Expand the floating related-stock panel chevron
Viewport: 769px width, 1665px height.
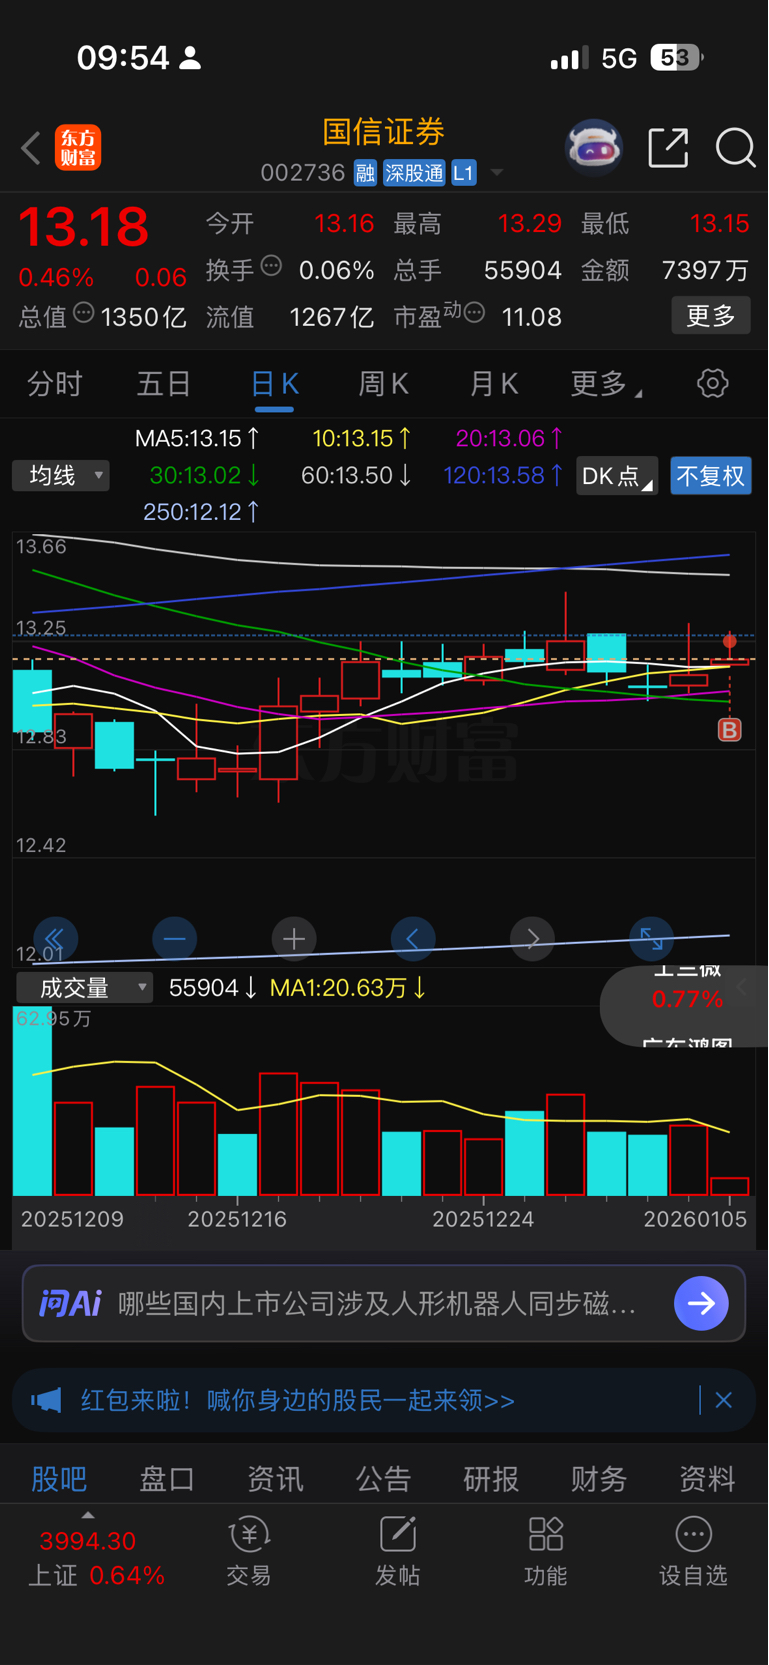coord(741,987)
